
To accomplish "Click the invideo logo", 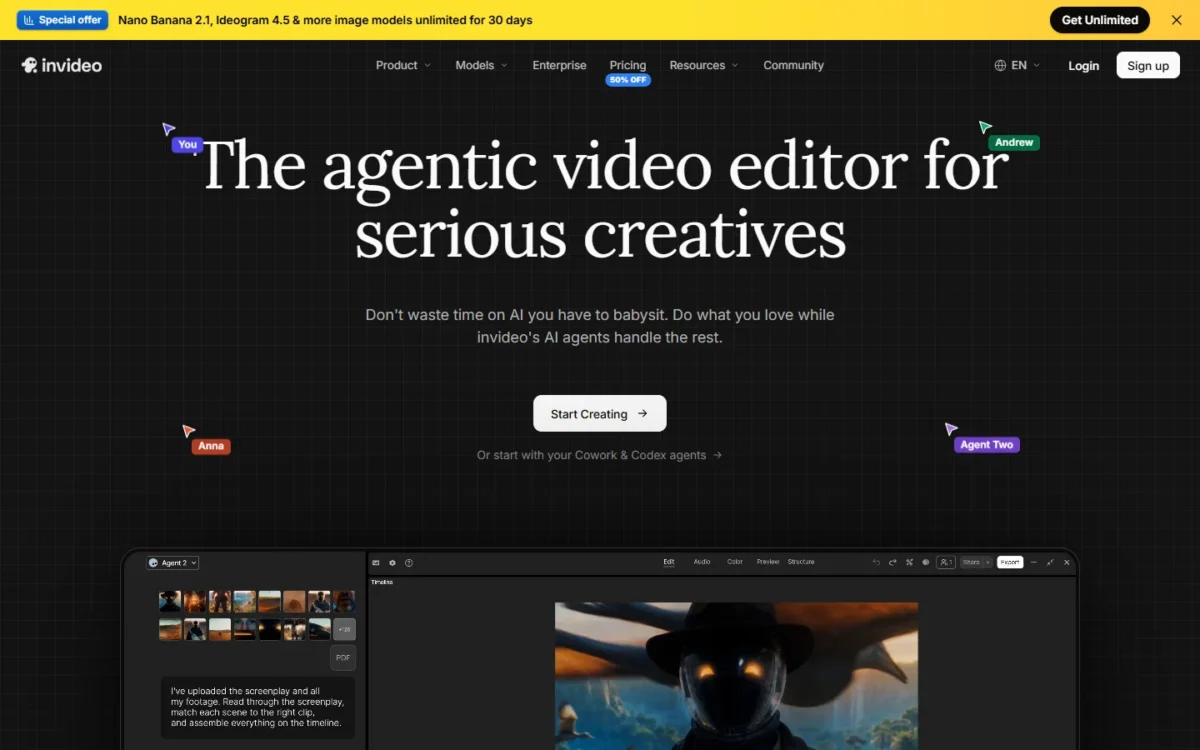I will point(62,65).
